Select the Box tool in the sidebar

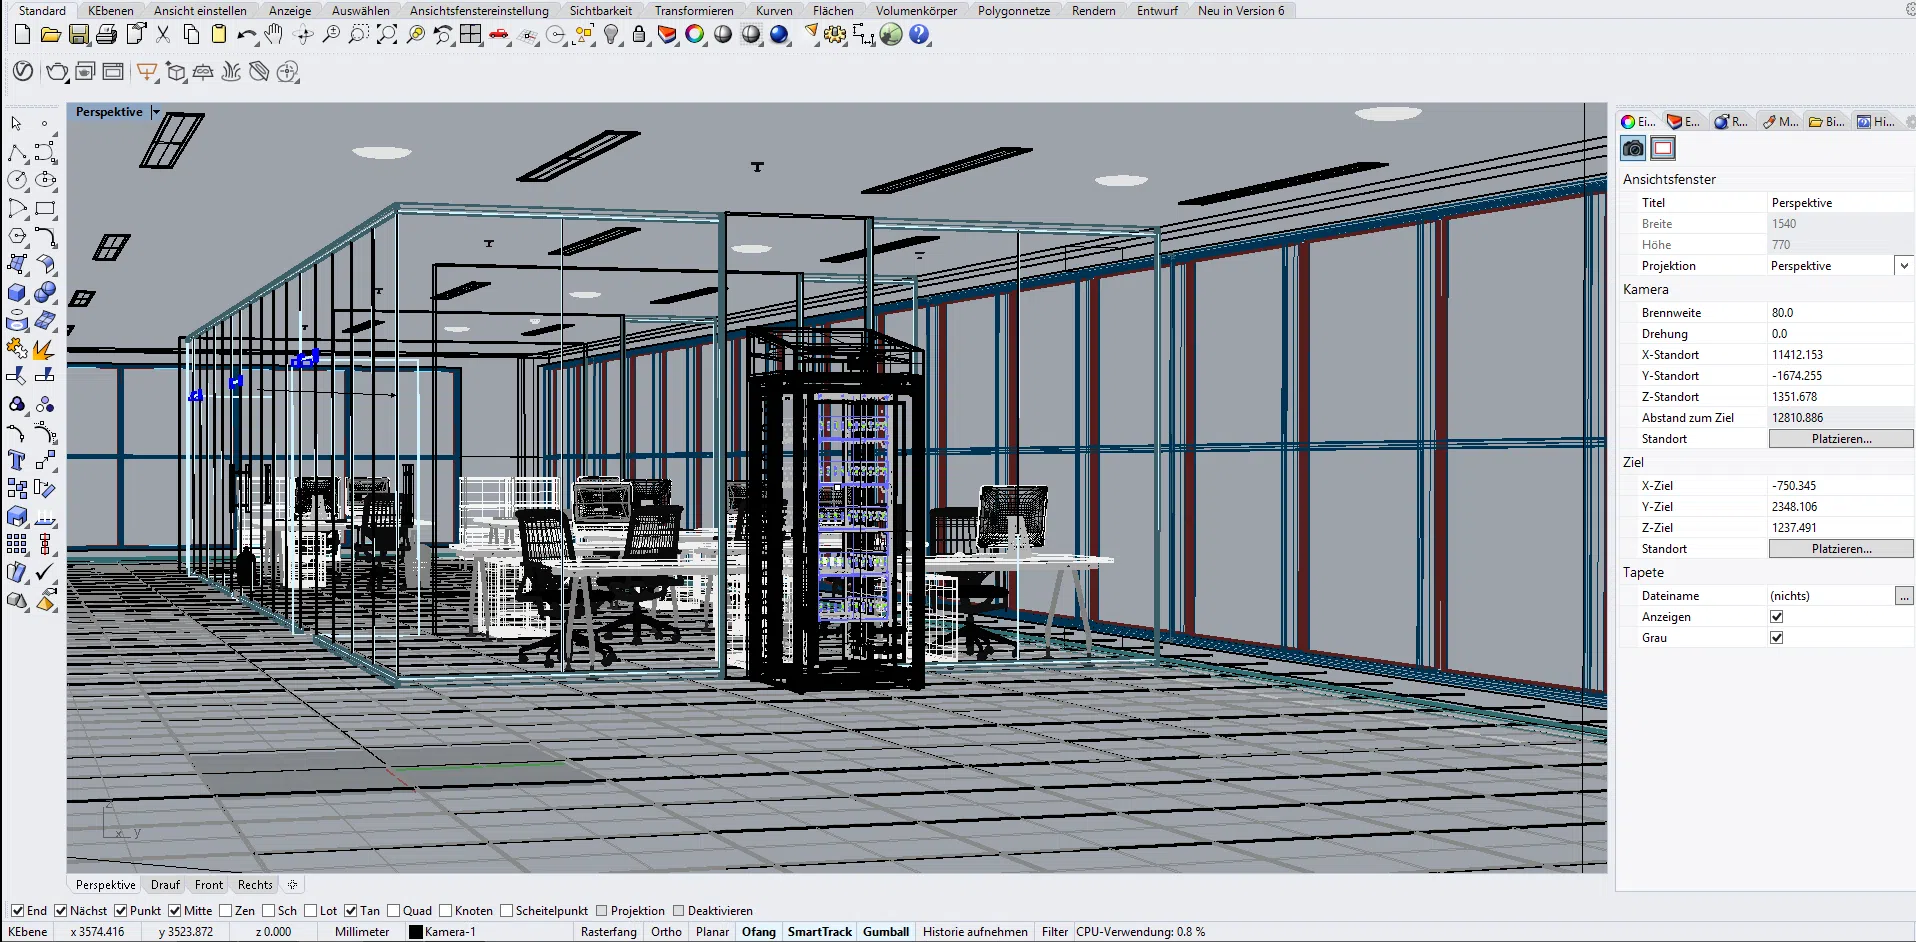coord(17,293)
